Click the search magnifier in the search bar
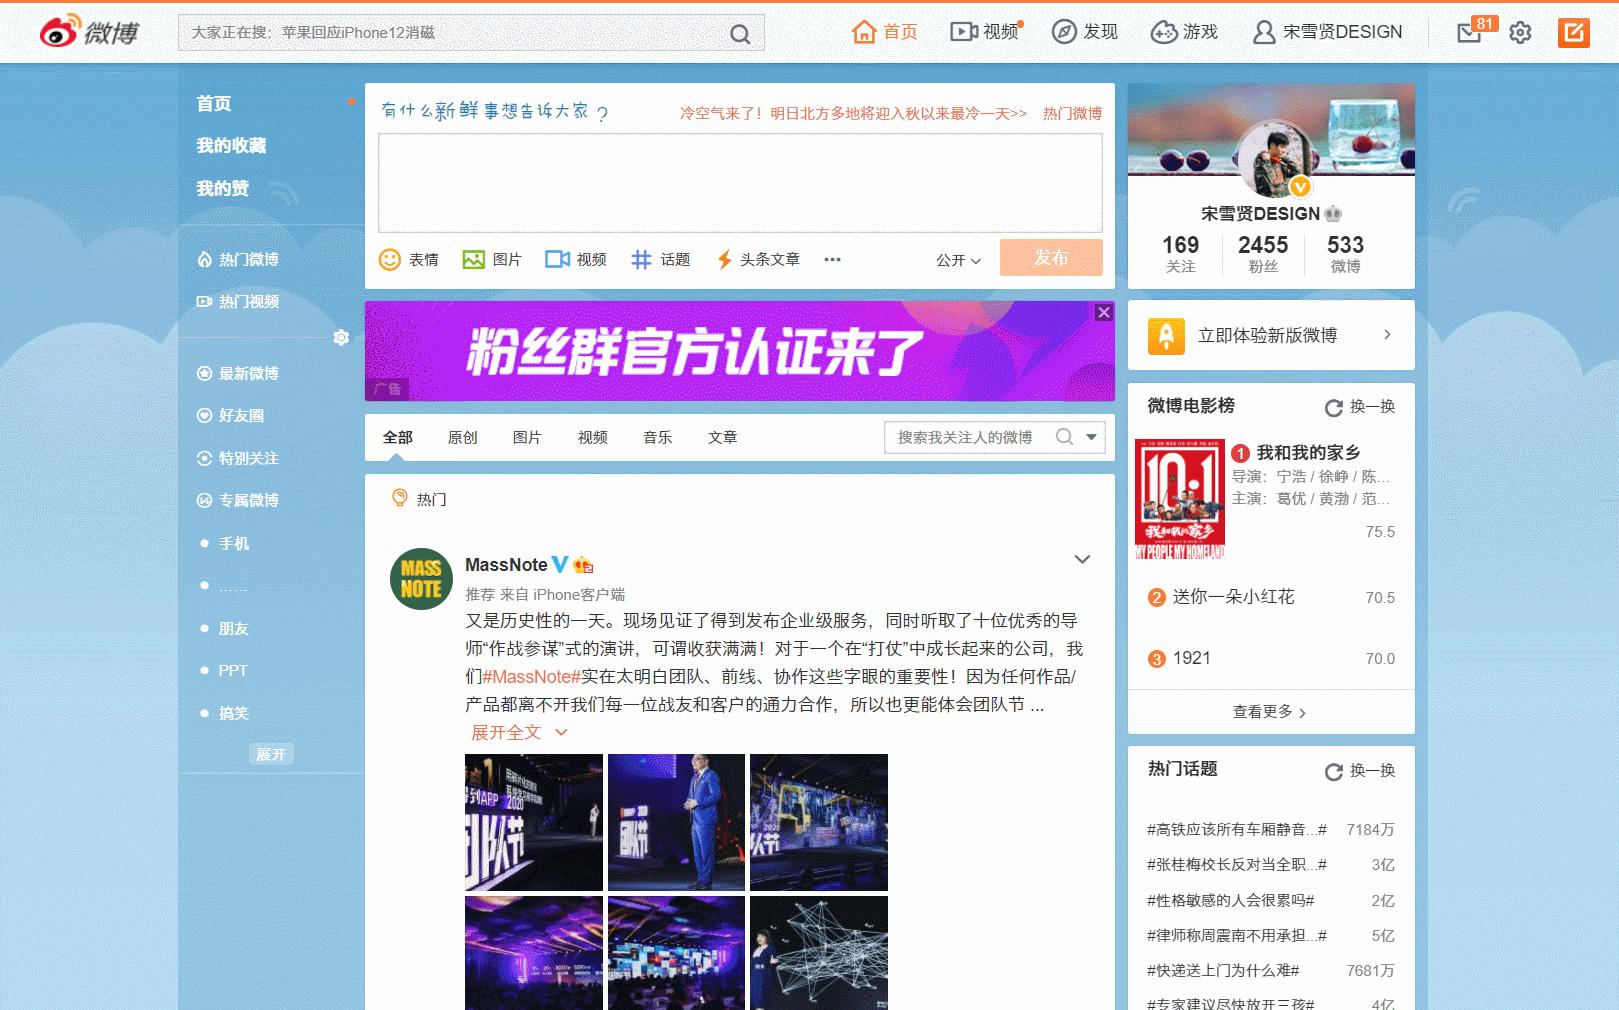Screen dimensions: 1619x1010 pos(740,32)
